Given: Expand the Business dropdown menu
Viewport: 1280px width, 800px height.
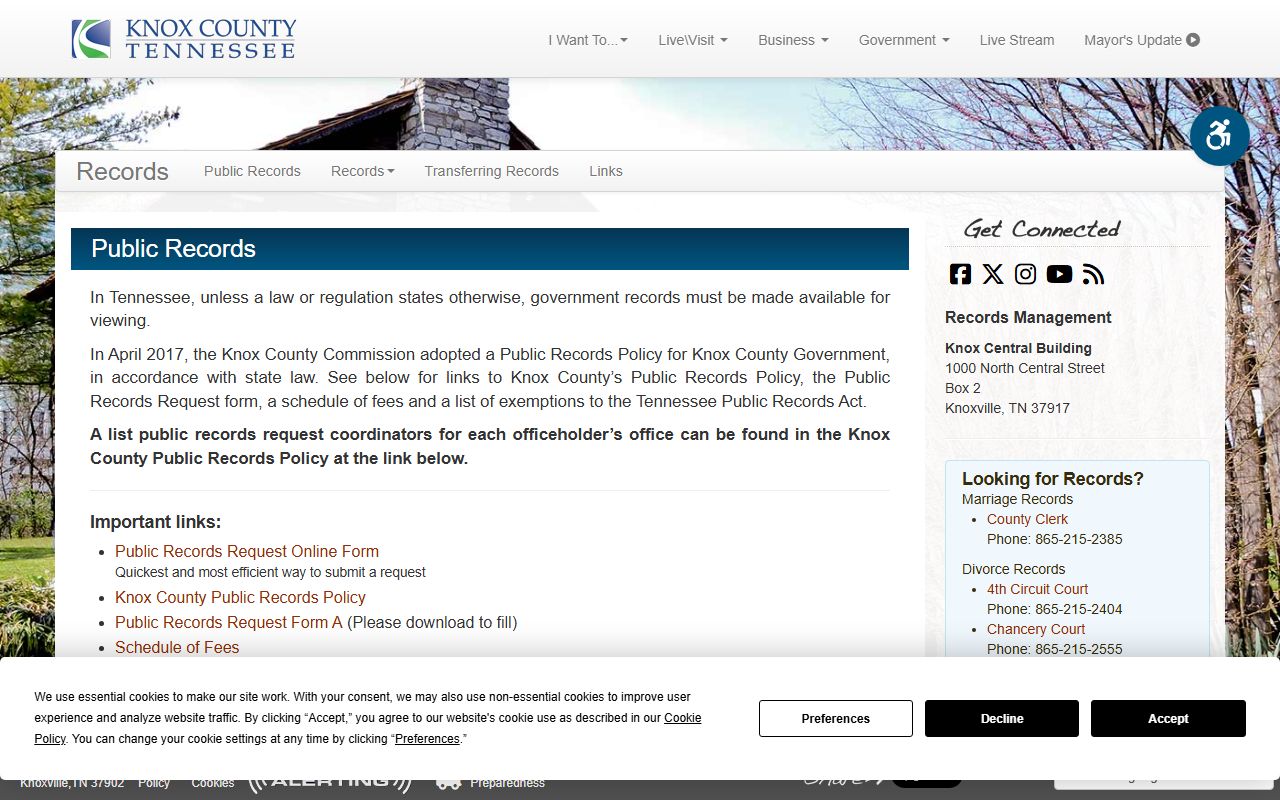Looking at the screenshot, I should pyautogui.click(x=793, y=40).
